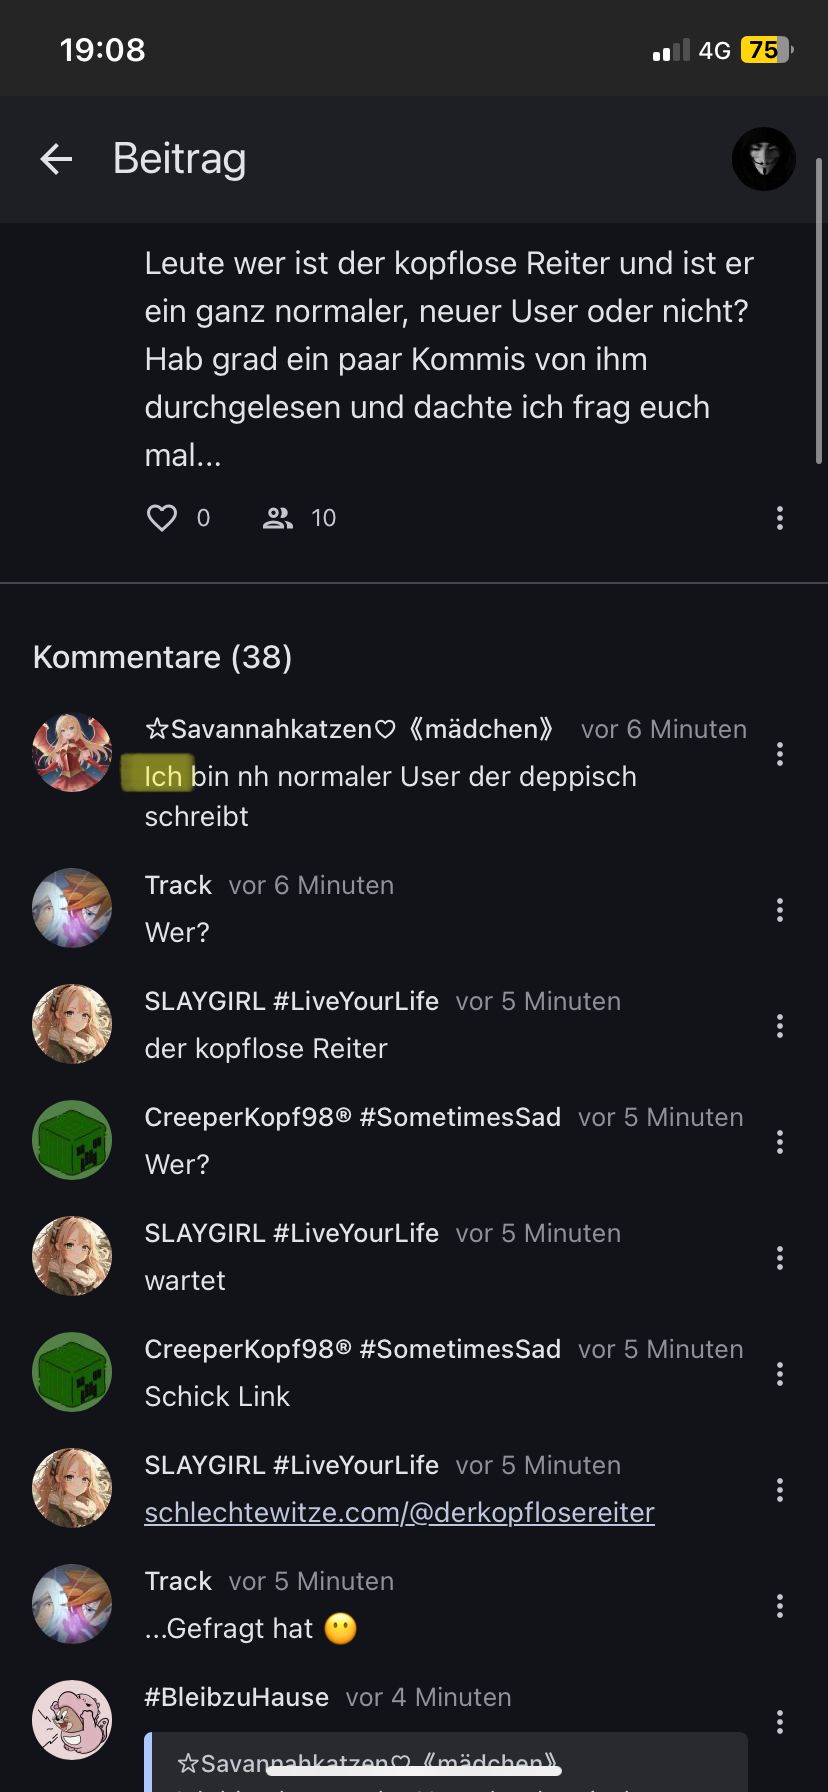Open menu for '...Gefragt hat' comment
The width and height of the screenshot is (828, 1792).
pyautogui.click(x=779, y=1606)
